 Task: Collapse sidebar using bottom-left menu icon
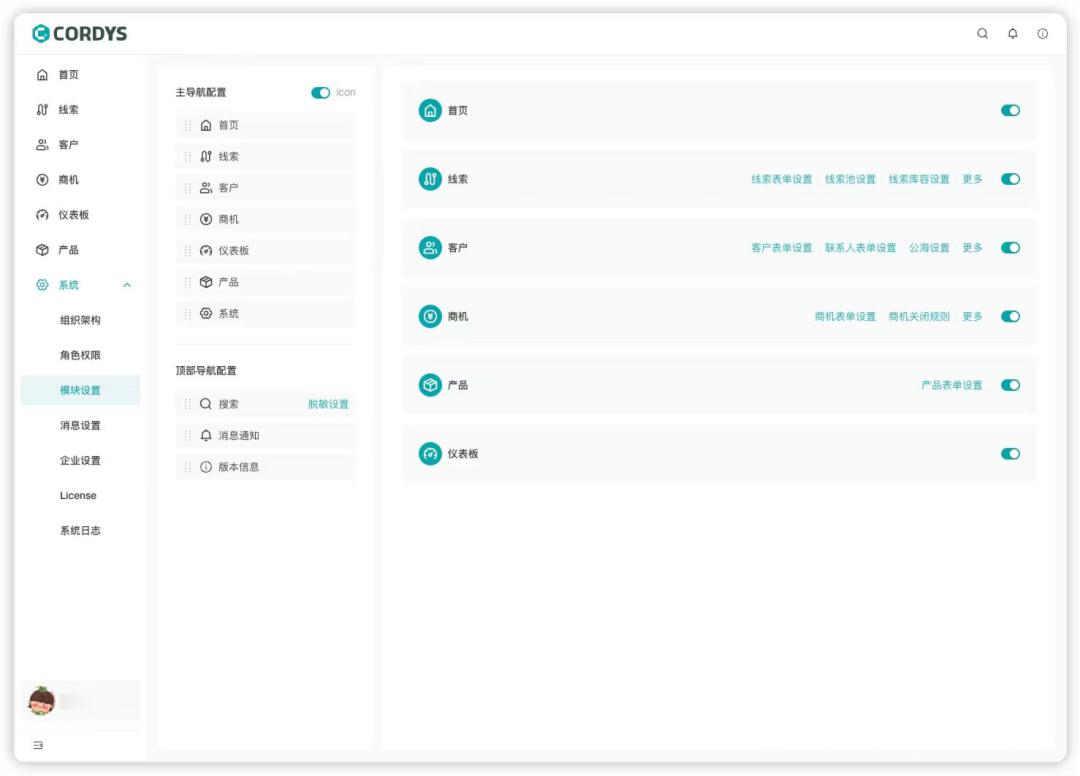click(38, 745)
